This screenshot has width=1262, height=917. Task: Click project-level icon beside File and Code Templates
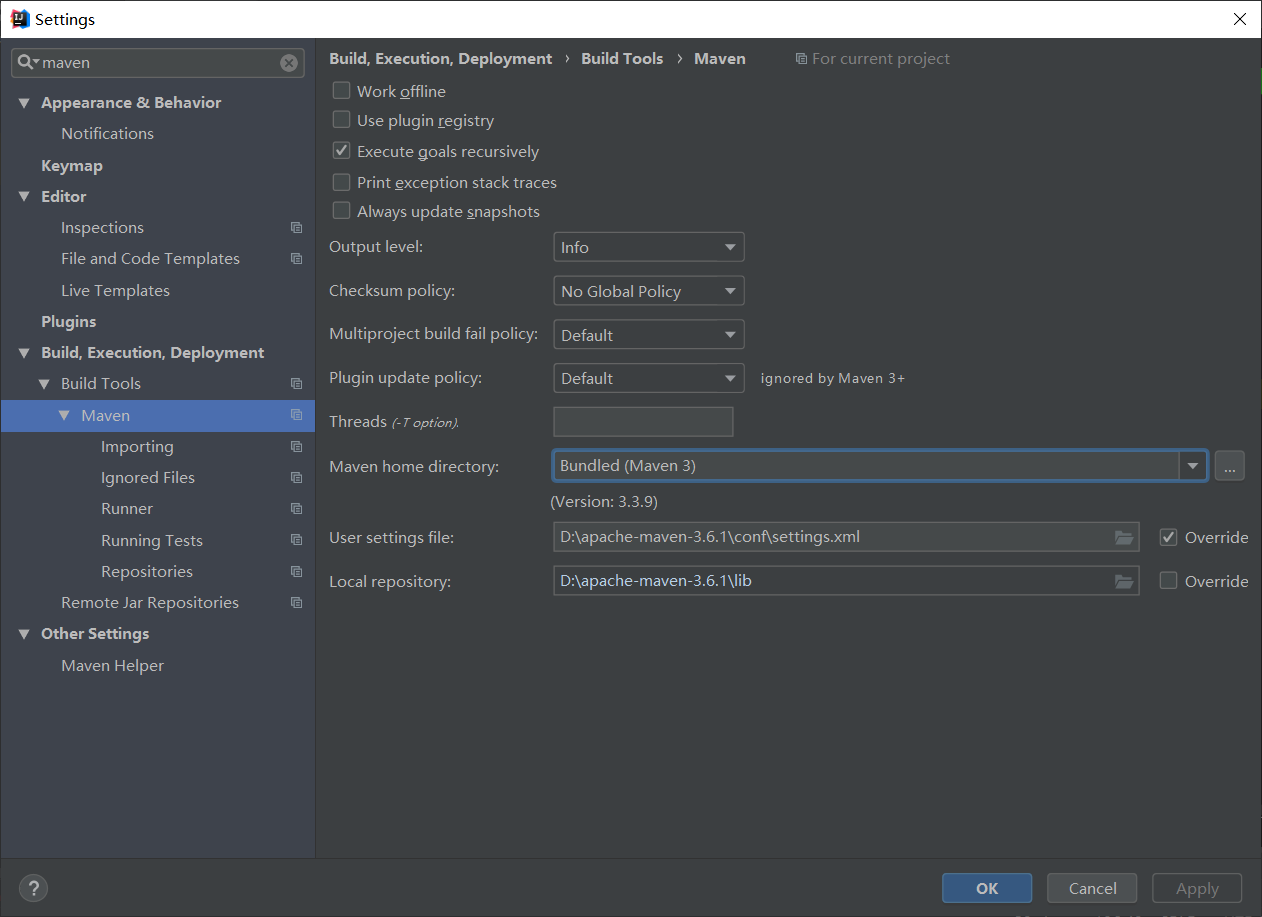[296, 259]
